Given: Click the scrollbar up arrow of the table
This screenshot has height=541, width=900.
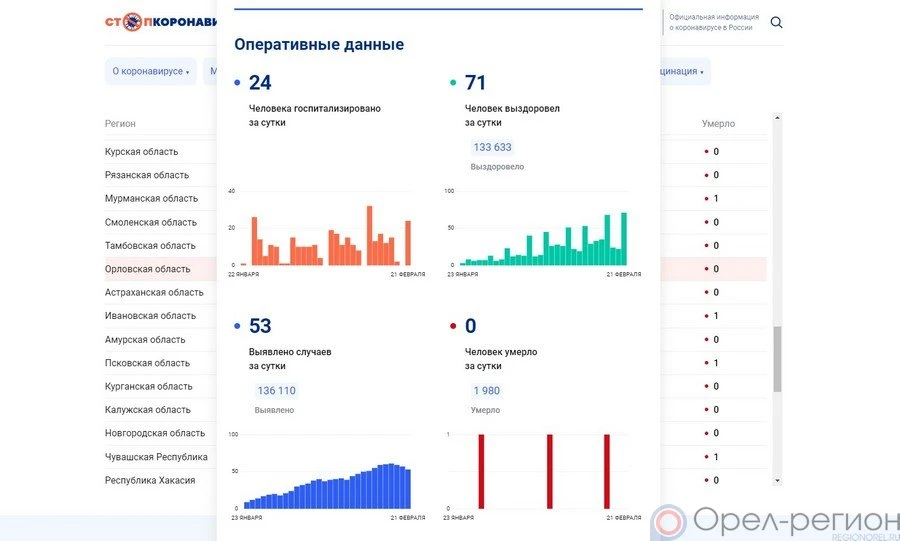Looking at the screenshot, I should [778, 117].
